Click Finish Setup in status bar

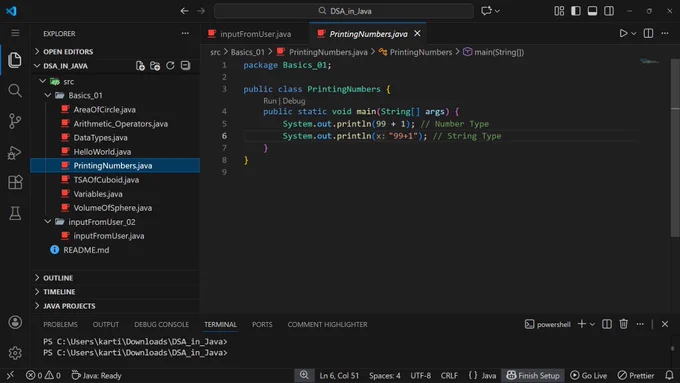tap(533, 375)
